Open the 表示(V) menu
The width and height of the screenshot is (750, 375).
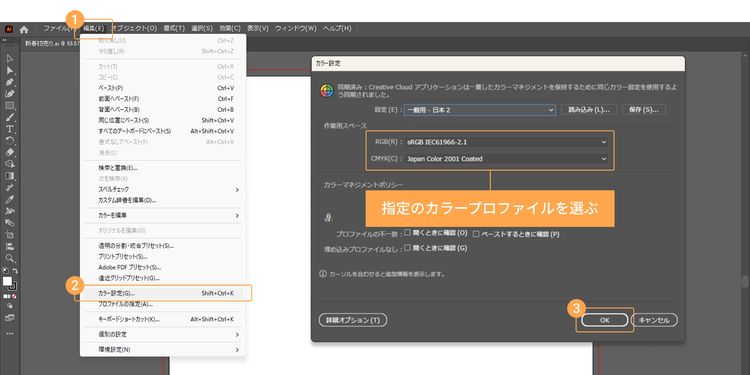[x=258, y=29]
